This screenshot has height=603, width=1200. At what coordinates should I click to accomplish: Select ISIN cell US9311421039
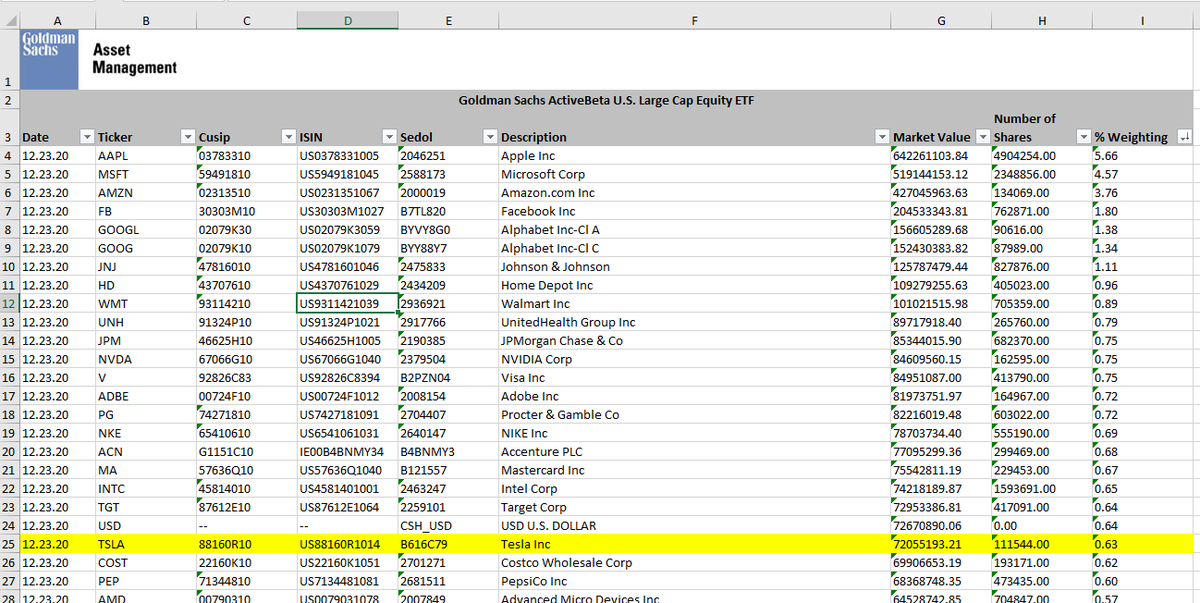(347, 303)
